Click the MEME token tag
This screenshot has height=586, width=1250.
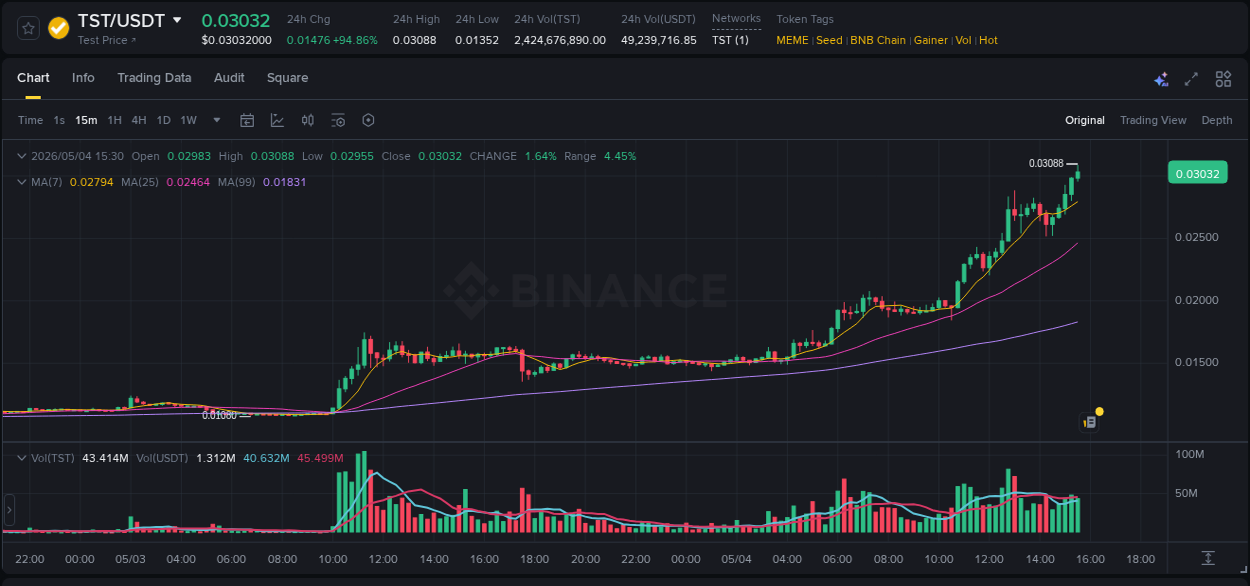click(x=793, y=40)
